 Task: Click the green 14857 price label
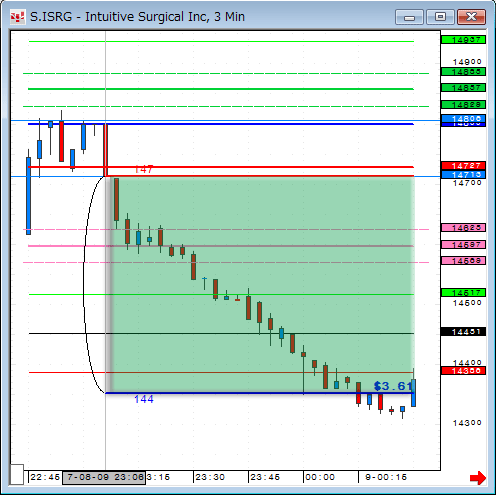[463, 88]
